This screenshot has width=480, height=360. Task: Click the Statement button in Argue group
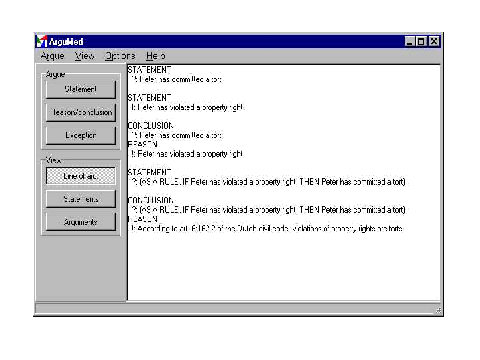81,89
